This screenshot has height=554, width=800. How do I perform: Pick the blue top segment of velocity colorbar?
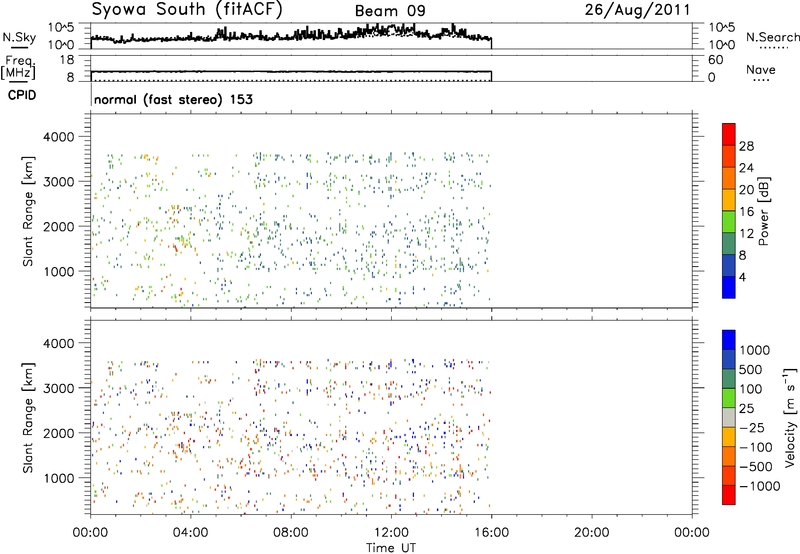[729, 340]
